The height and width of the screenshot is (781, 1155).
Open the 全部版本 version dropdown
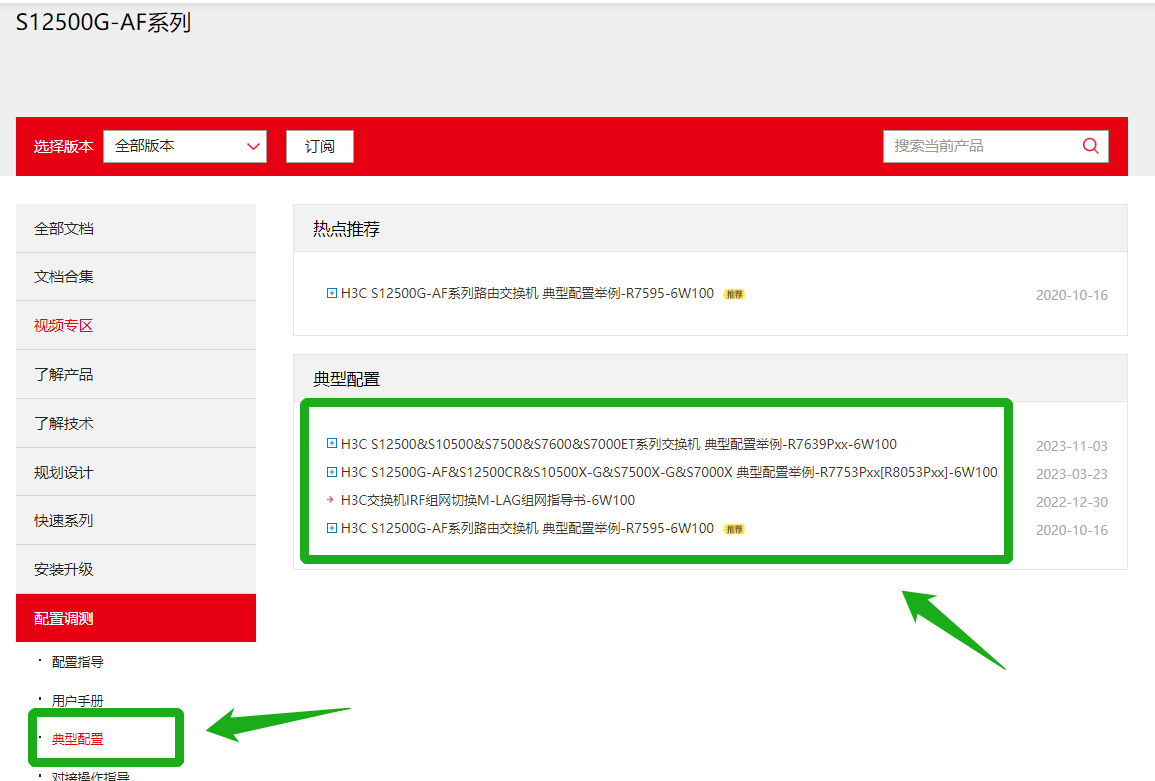(x=185, y=146)
